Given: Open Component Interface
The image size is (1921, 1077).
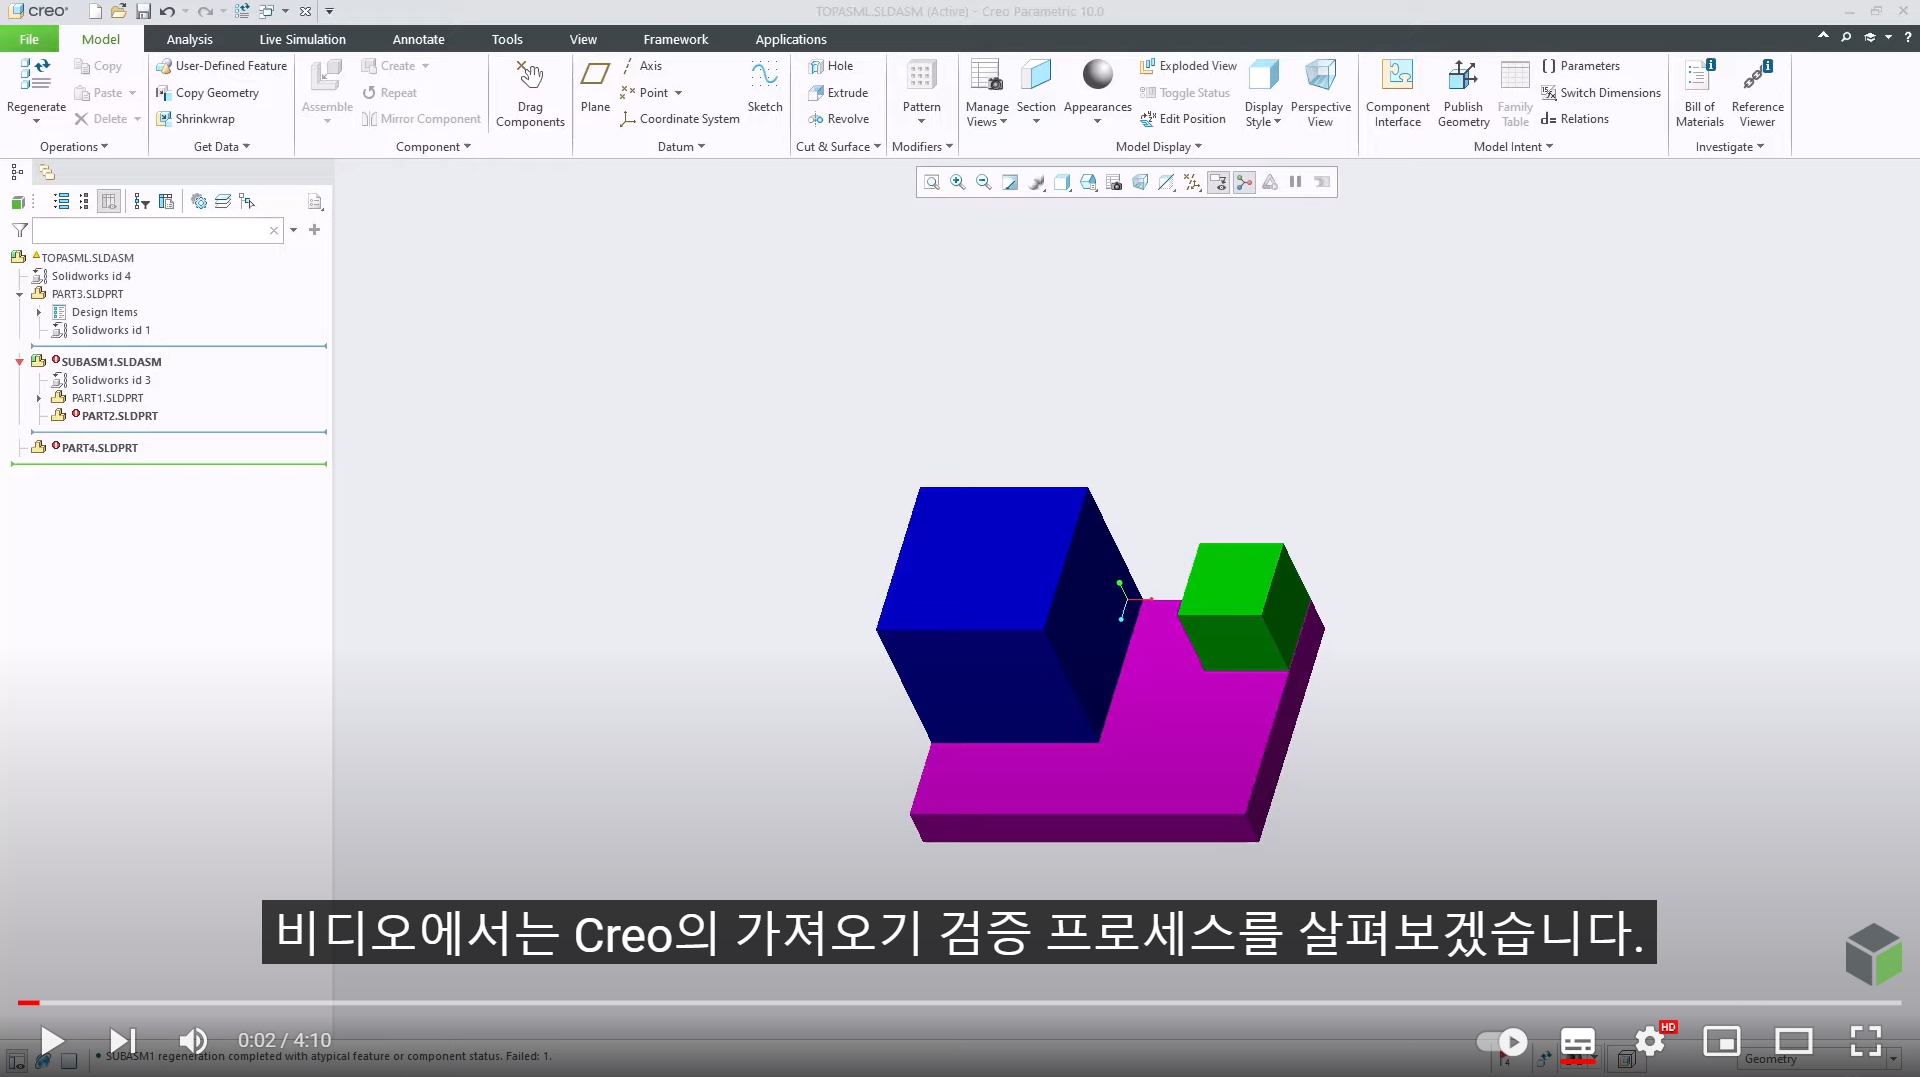Looking at the screenshot, I should (1398, 93).
